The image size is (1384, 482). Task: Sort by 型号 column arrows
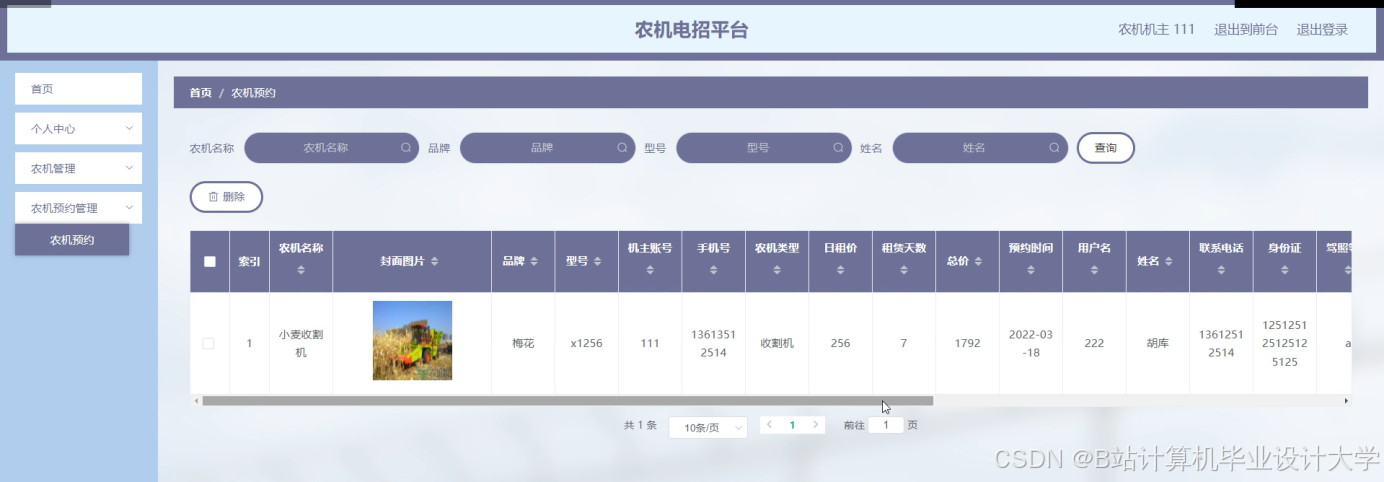597,261
